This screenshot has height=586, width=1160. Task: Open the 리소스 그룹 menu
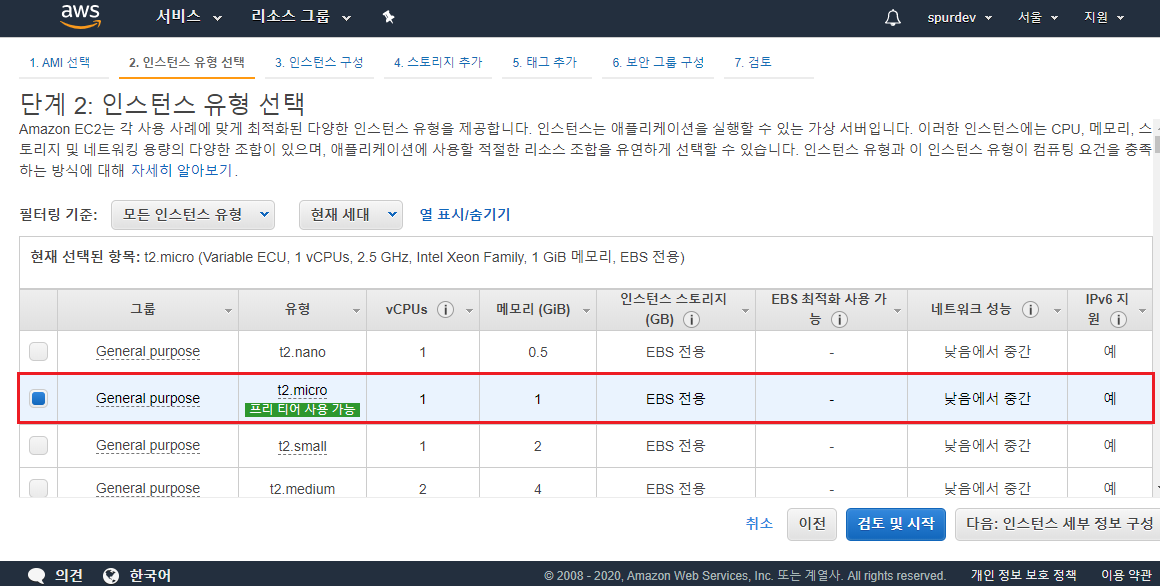pos(301,17)
